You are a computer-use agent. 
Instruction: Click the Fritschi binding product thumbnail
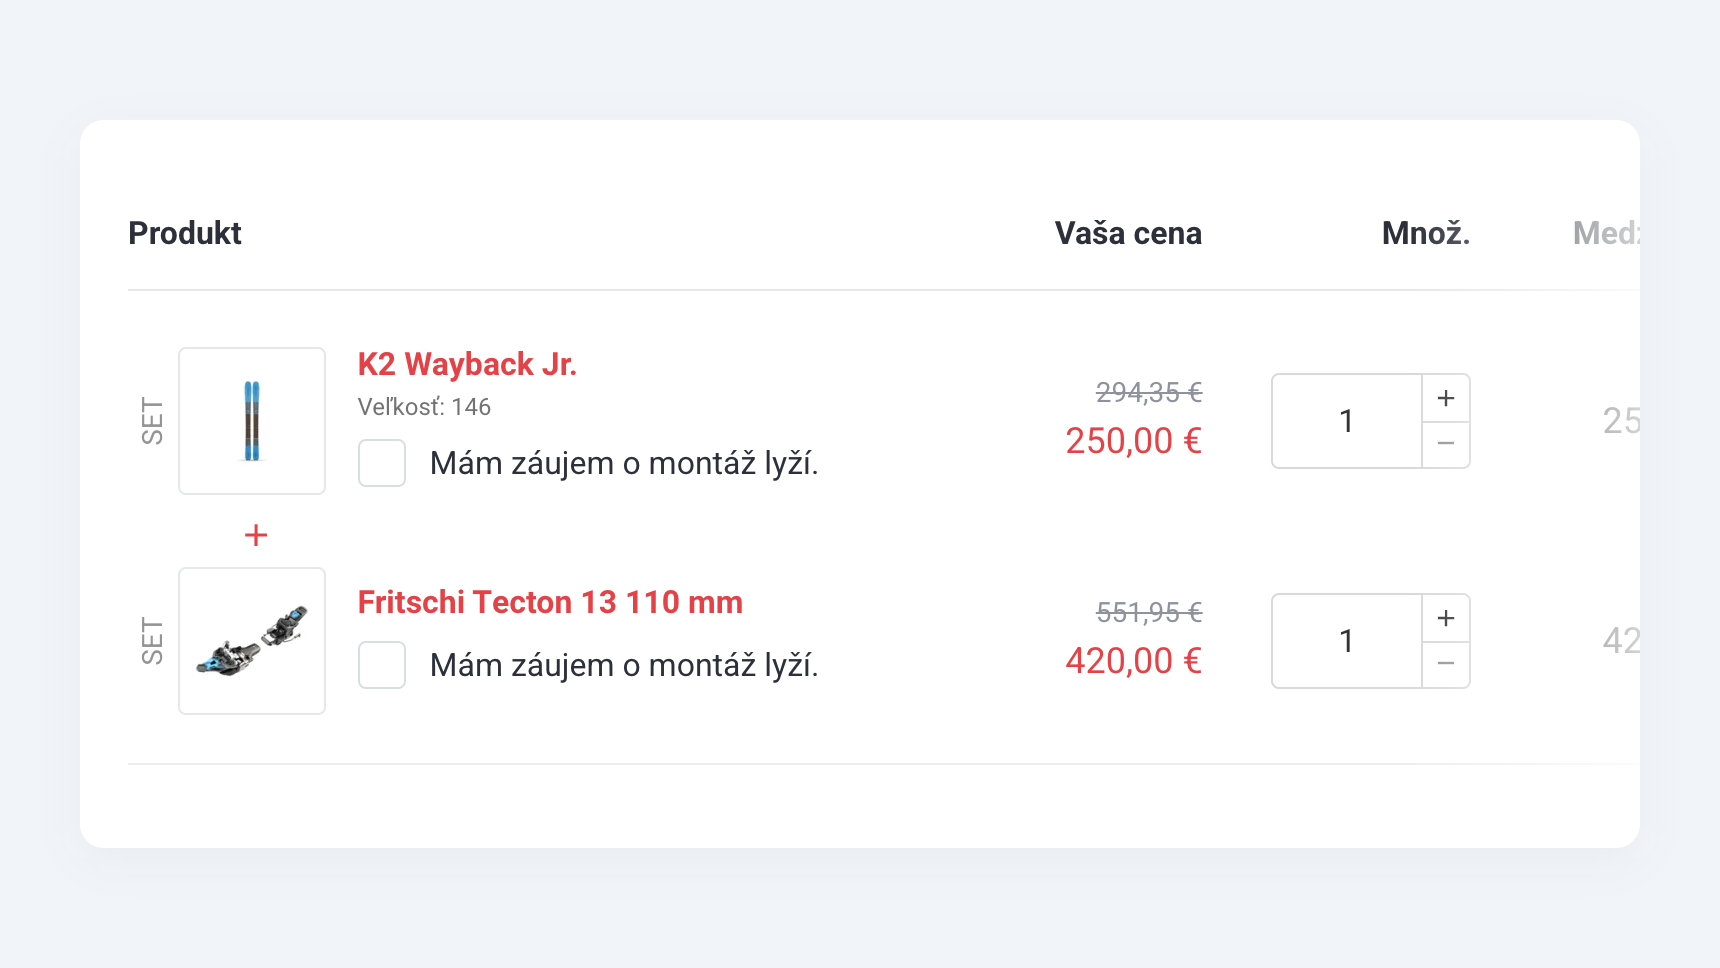[x=252, y=641]
